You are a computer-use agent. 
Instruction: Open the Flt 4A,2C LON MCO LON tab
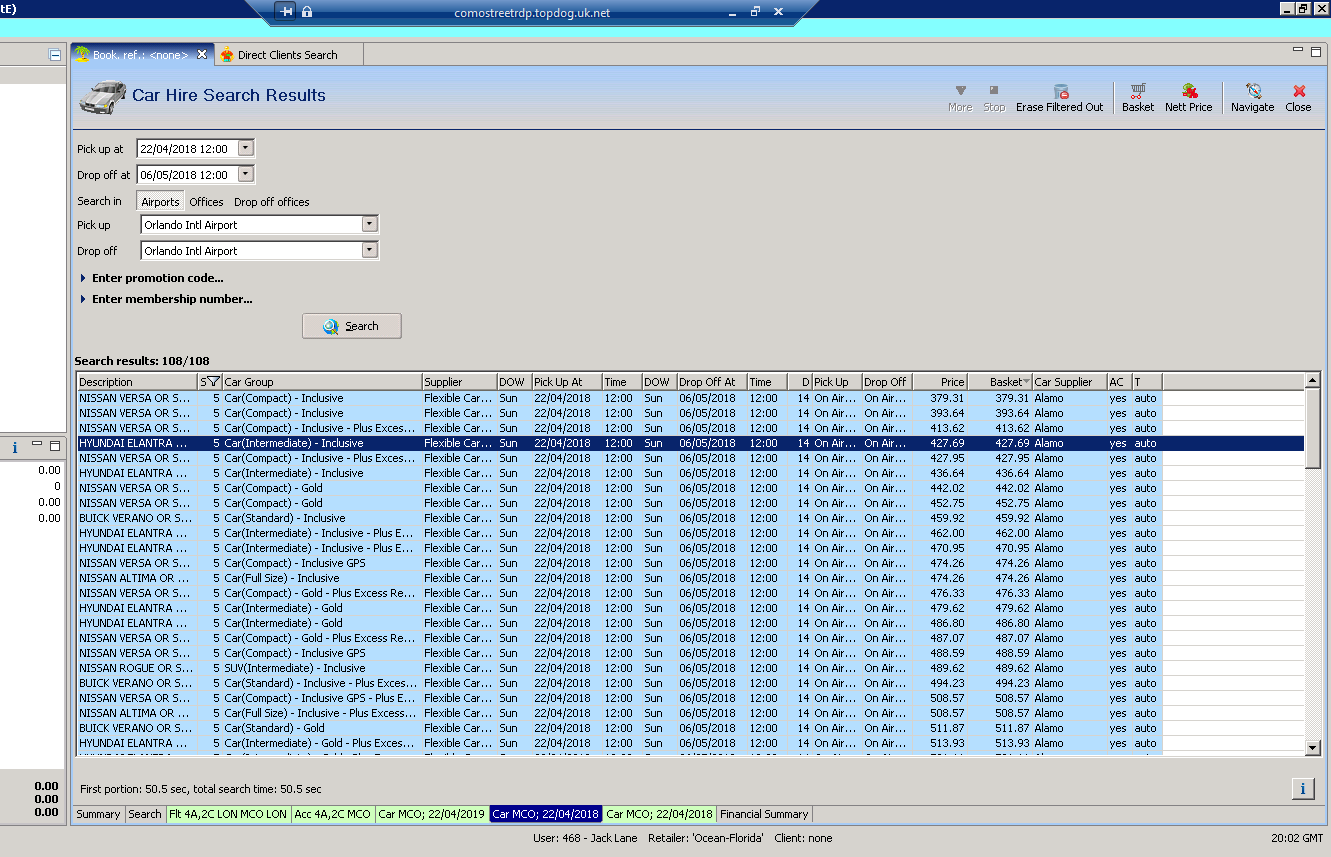(x=228, y=814)
